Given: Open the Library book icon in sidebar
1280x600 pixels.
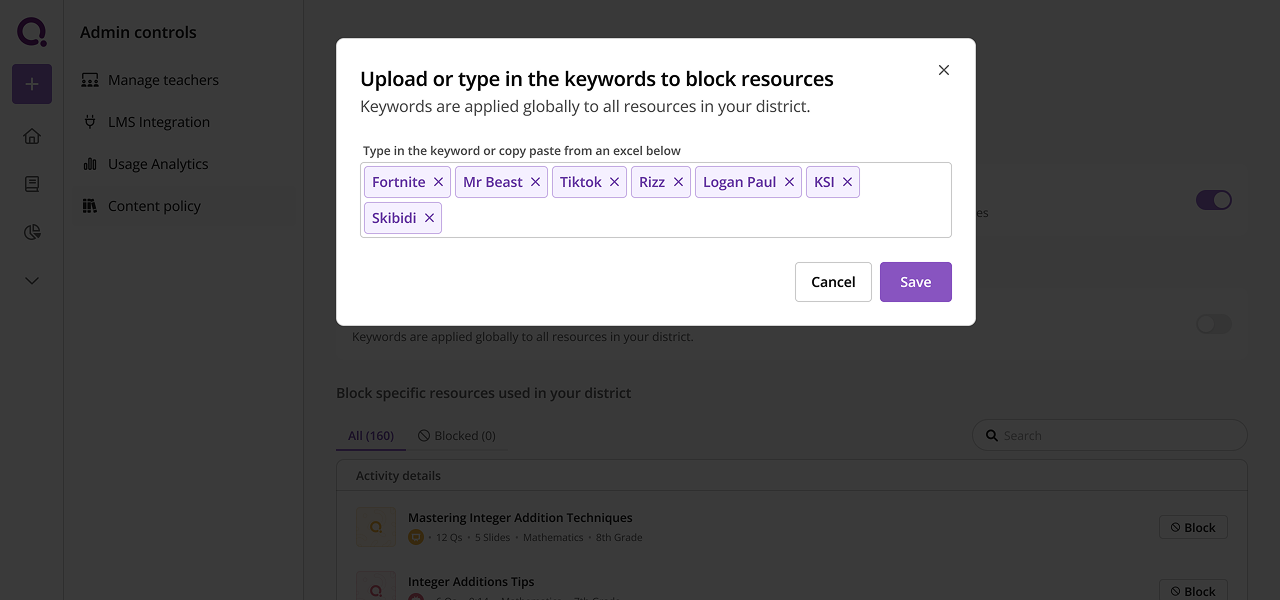Looking at the screenshot, I should click(31, 184).
